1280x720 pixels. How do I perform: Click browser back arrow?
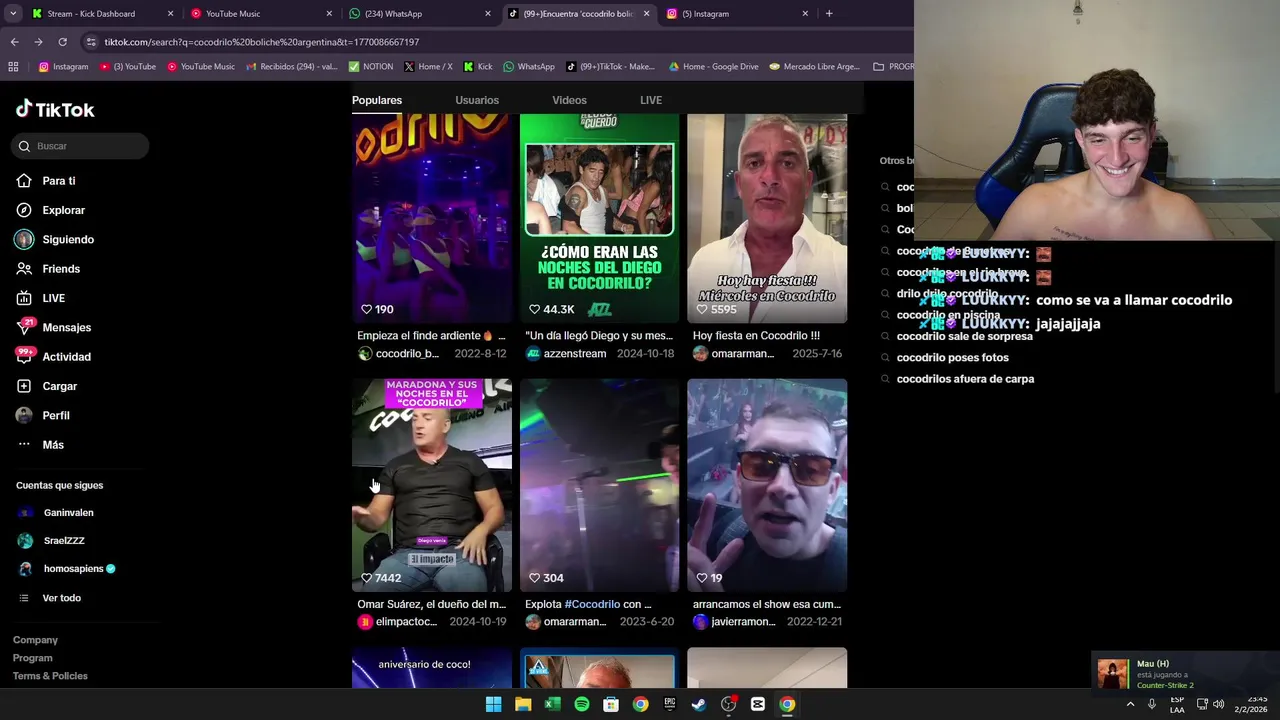tap(14, 42)
